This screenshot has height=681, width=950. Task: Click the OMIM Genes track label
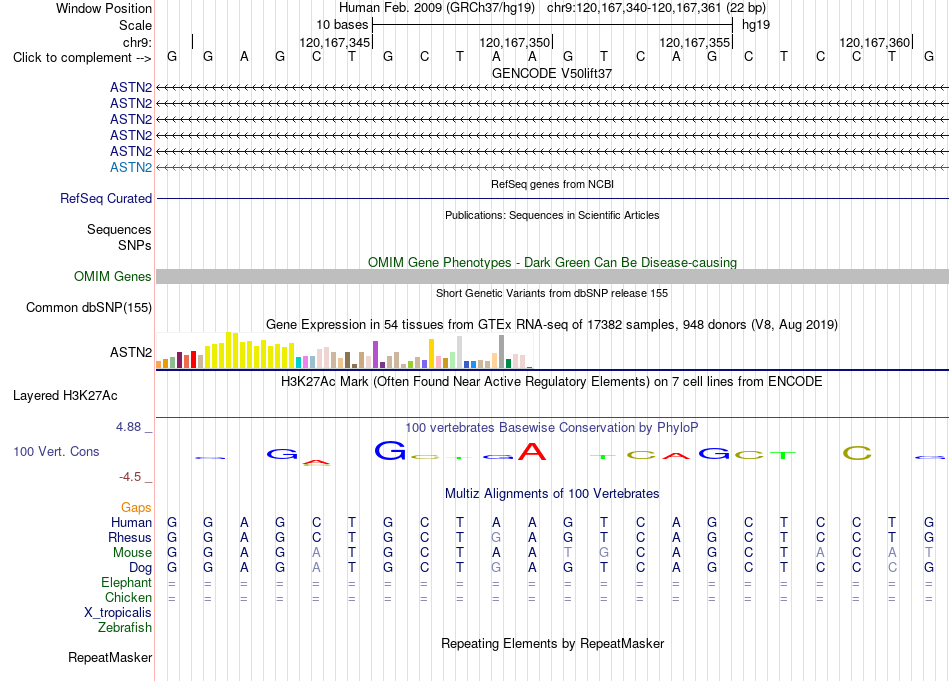pos(113,276)
